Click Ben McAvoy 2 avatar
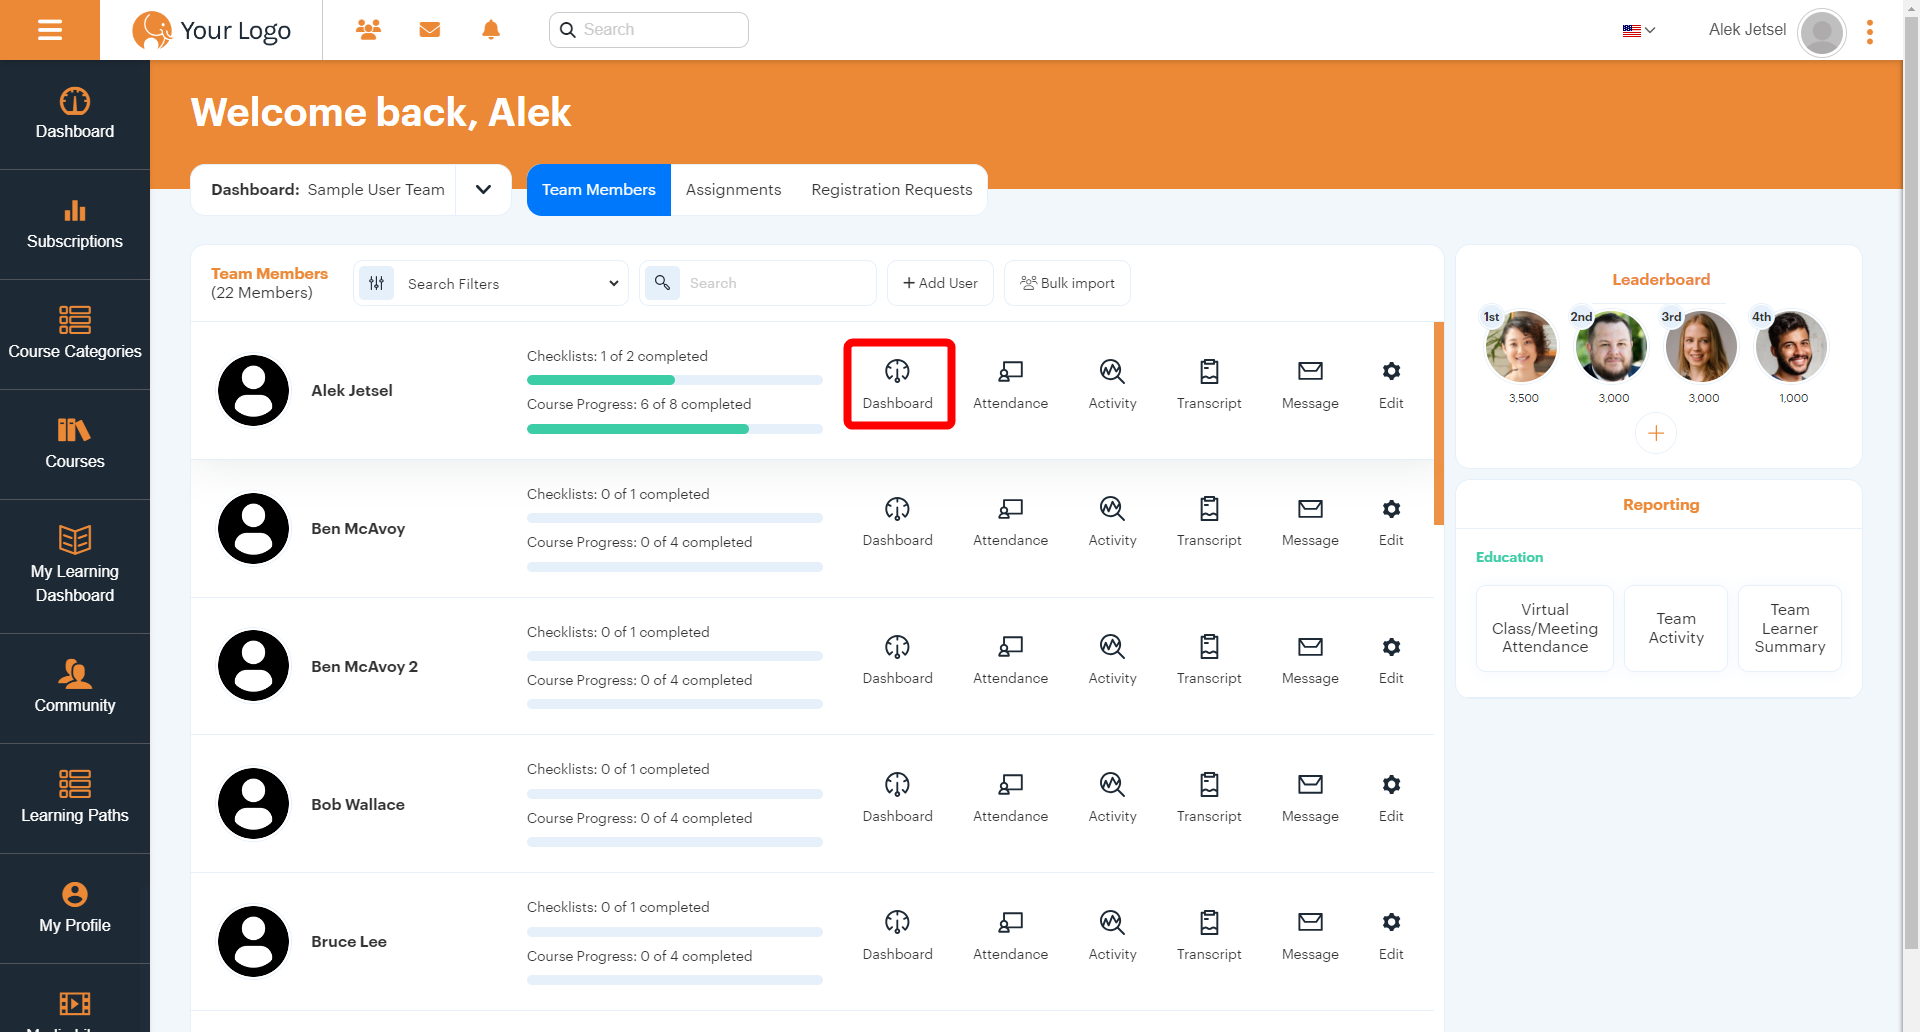The image size is (1920, 1032). 254,666
